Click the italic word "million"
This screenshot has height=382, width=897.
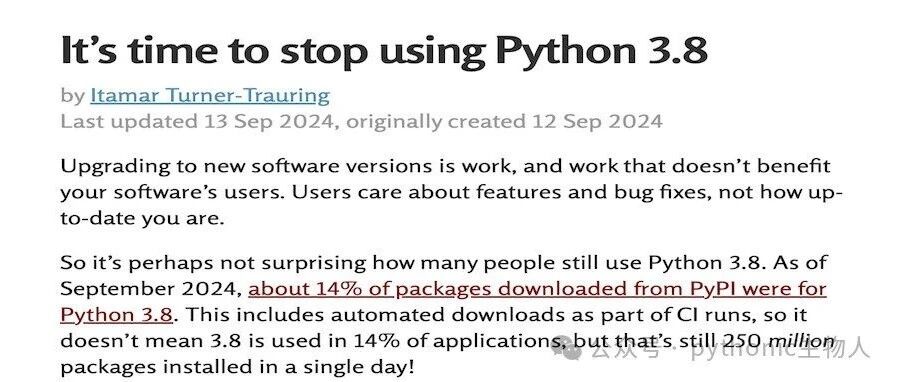point(800,341)
